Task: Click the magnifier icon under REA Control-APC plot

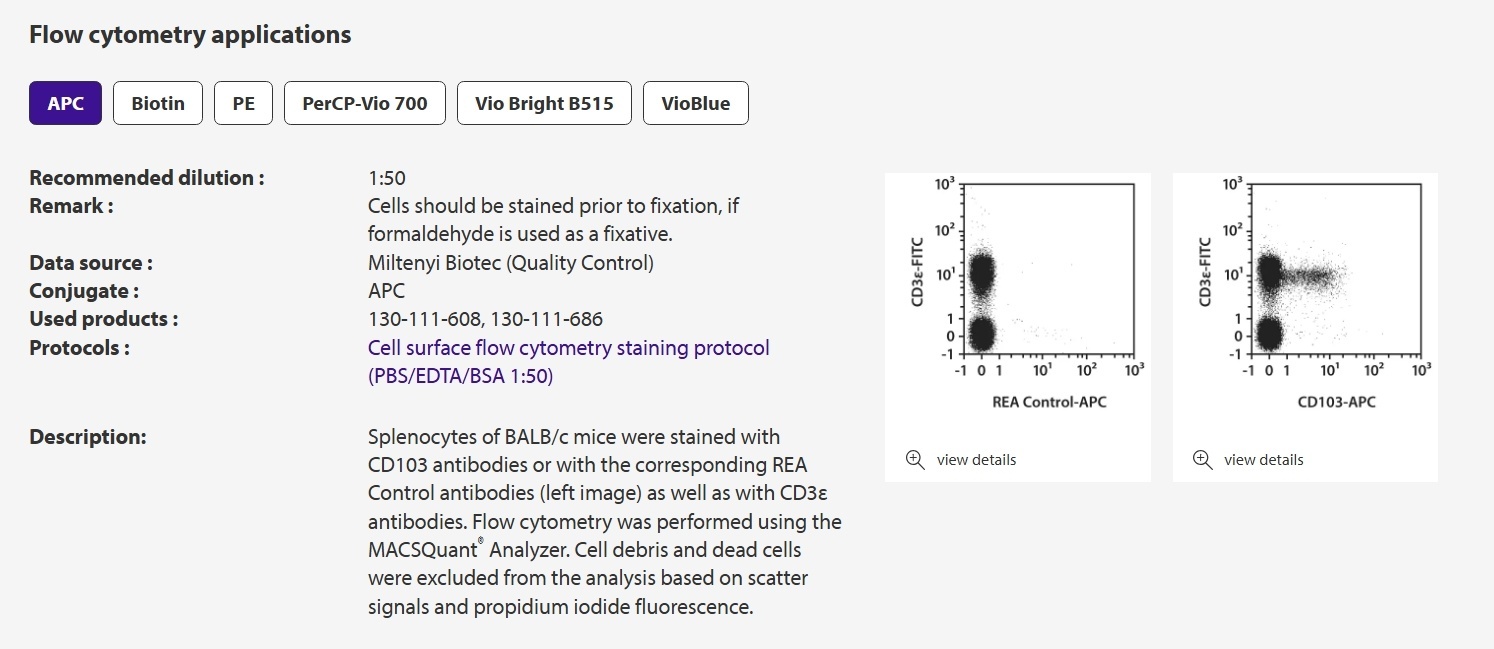Action: point(915,460)
